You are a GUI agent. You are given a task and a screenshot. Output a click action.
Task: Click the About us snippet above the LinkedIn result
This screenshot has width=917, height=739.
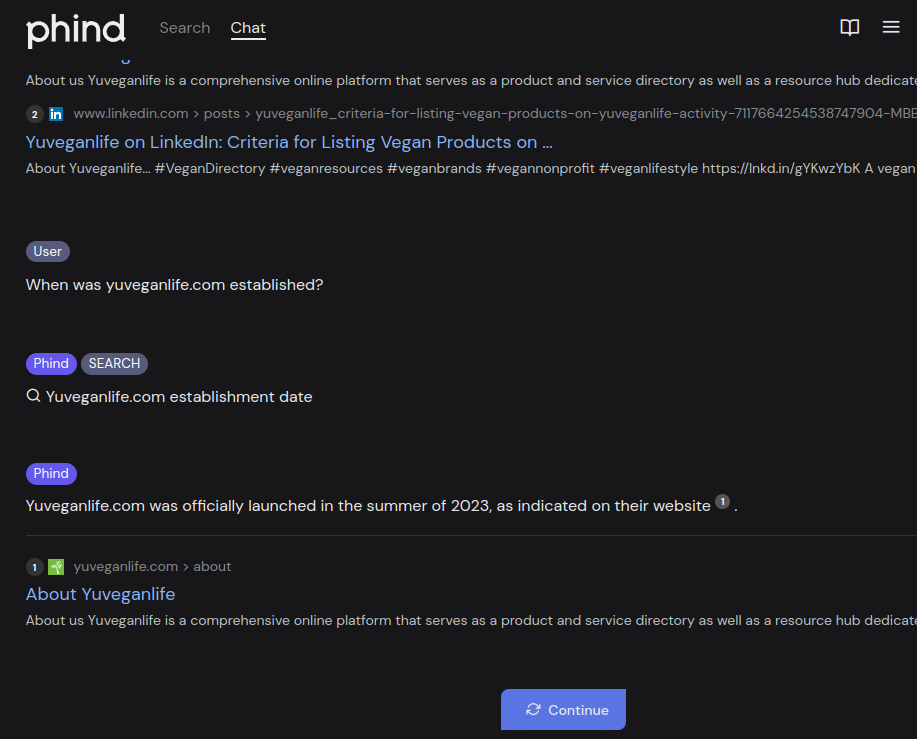[x=471, y=80]
